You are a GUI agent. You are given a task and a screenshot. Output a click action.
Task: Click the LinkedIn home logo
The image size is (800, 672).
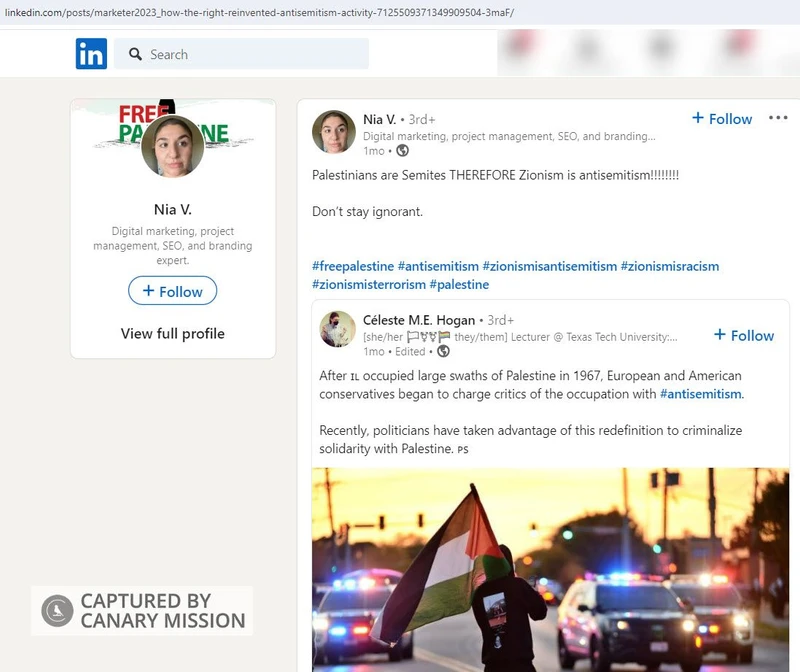[90, 54]
